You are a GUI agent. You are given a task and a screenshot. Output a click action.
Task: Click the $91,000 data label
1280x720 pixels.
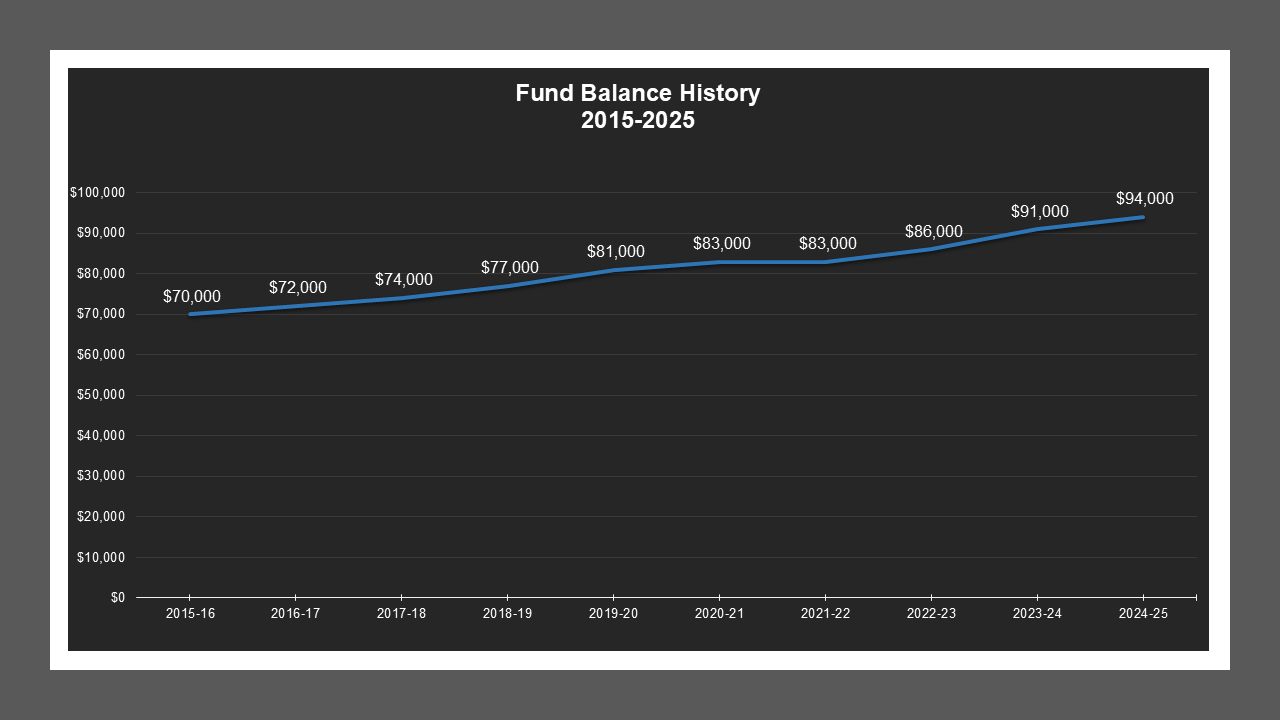(1040, 211)
